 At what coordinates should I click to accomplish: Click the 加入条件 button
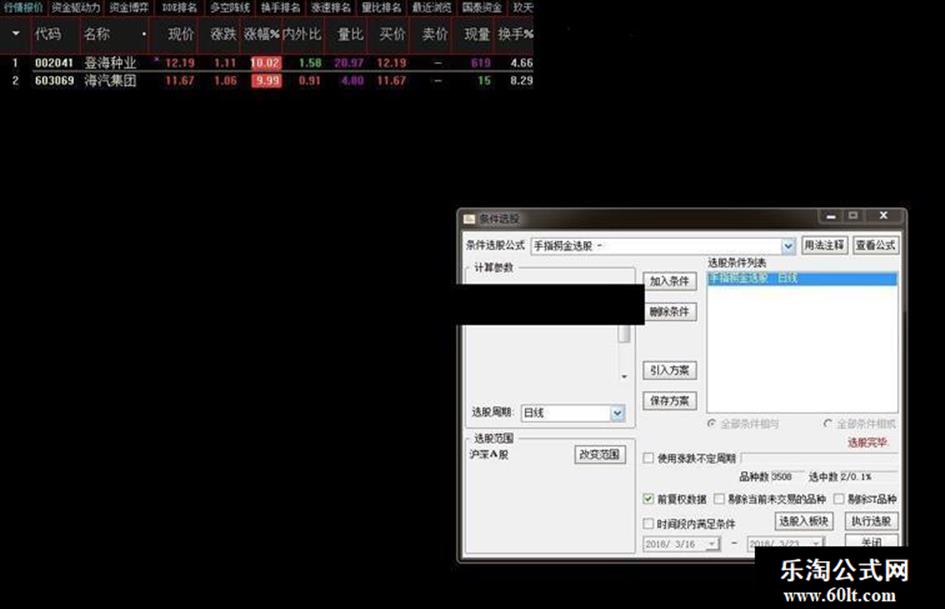[x=670, y=281]
